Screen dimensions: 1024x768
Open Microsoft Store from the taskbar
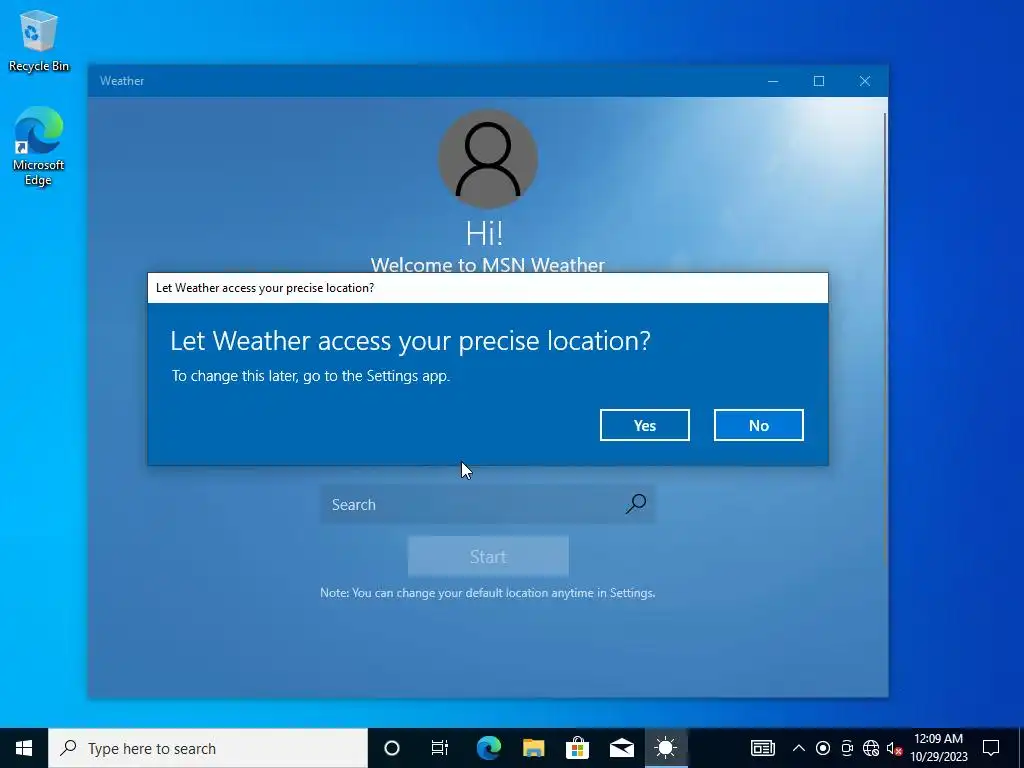(577, 748)
